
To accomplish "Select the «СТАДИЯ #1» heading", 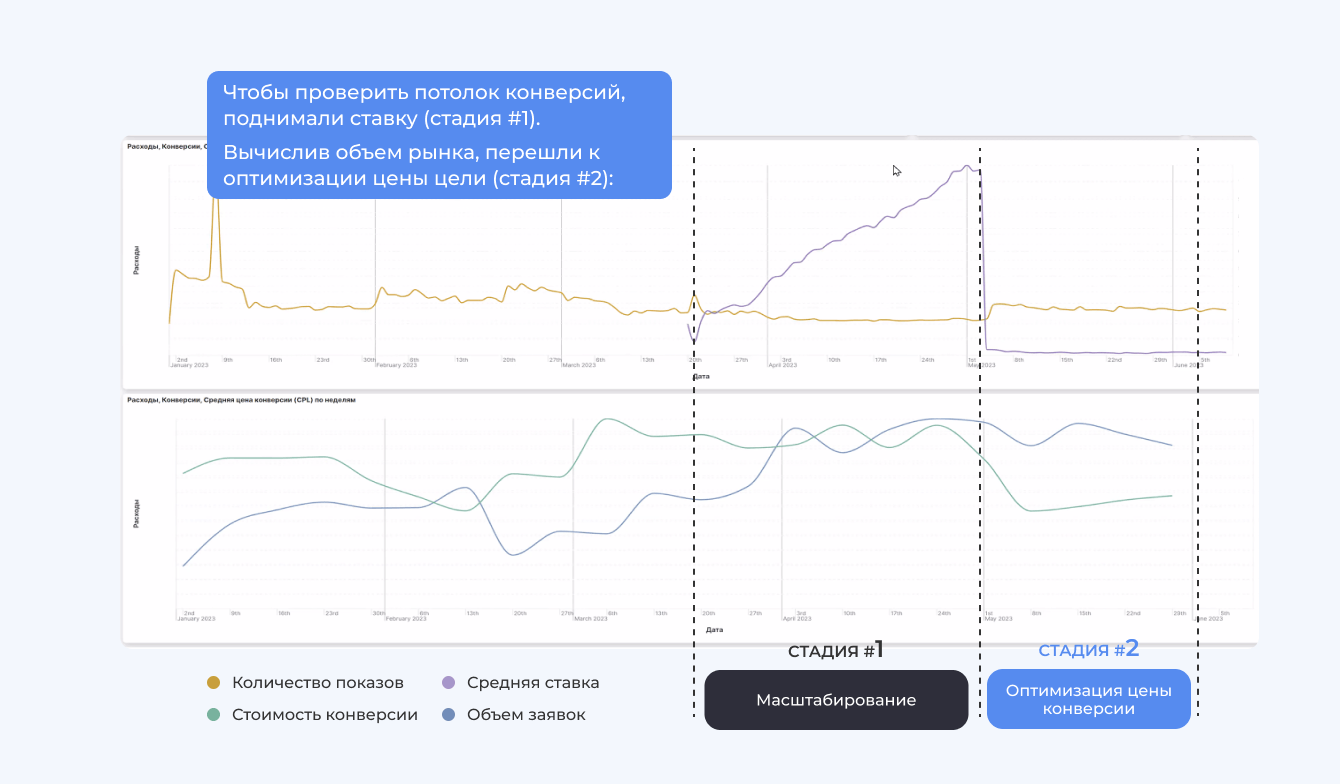I will (836, 651).
